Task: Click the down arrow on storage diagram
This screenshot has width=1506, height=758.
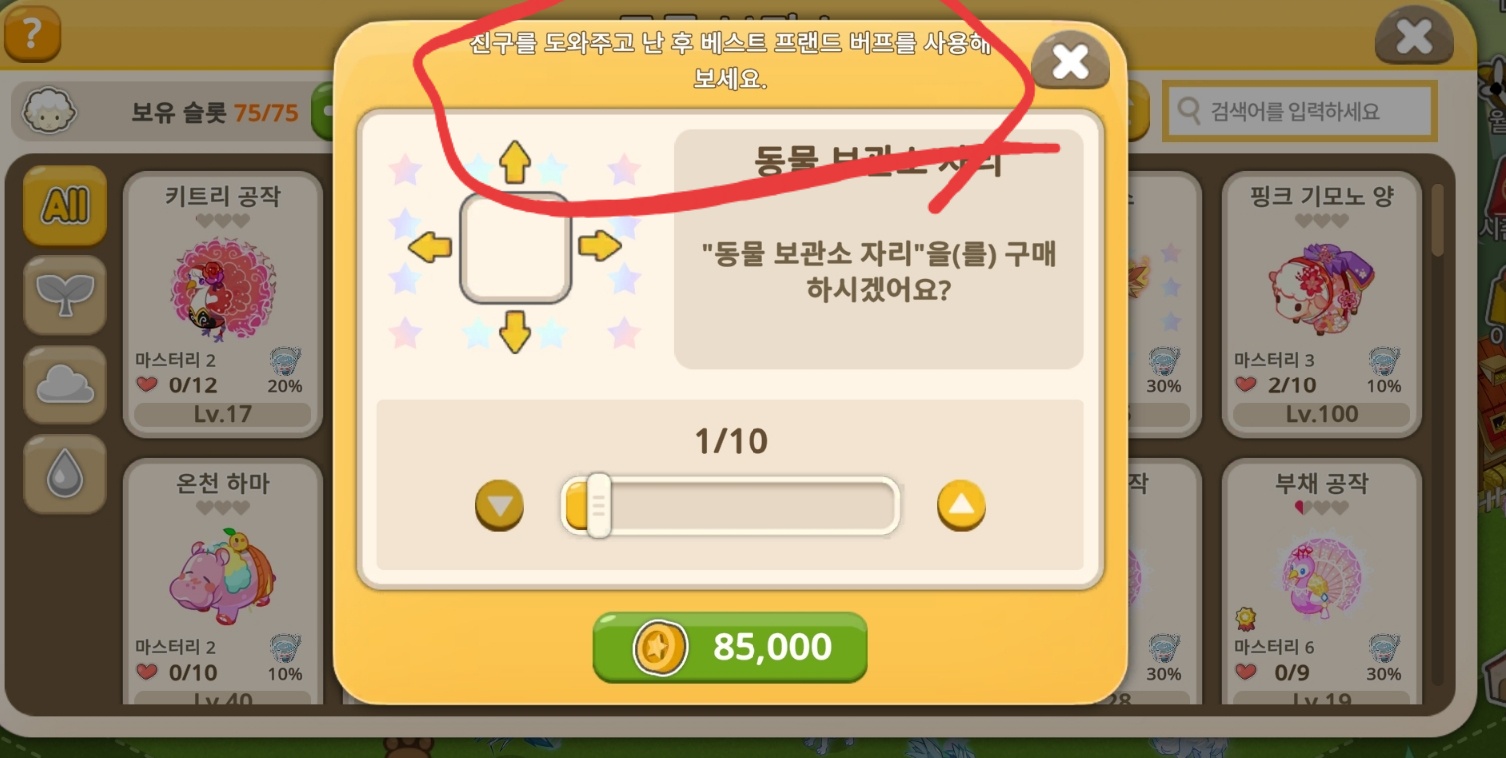Action: 514,331
